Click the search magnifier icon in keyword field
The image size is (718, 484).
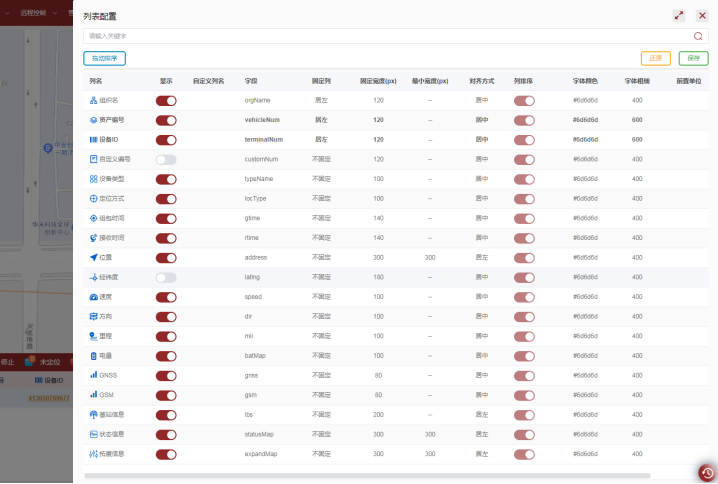(x=699, y=35)
